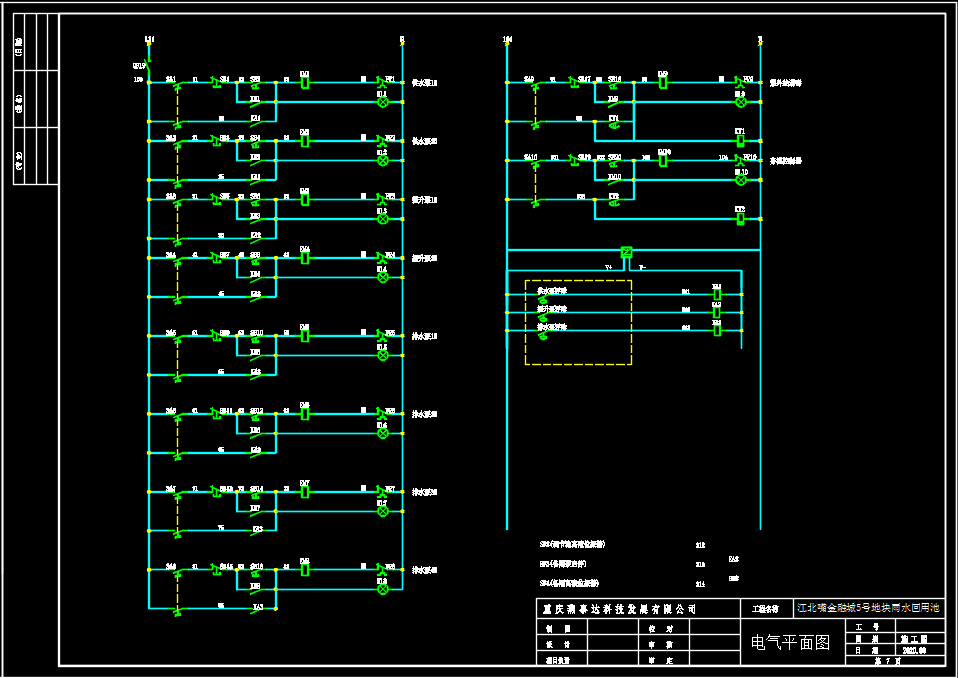
Task: Click the SP3 legend note text line
Action: pyautogui.click(x=573, y=544)
